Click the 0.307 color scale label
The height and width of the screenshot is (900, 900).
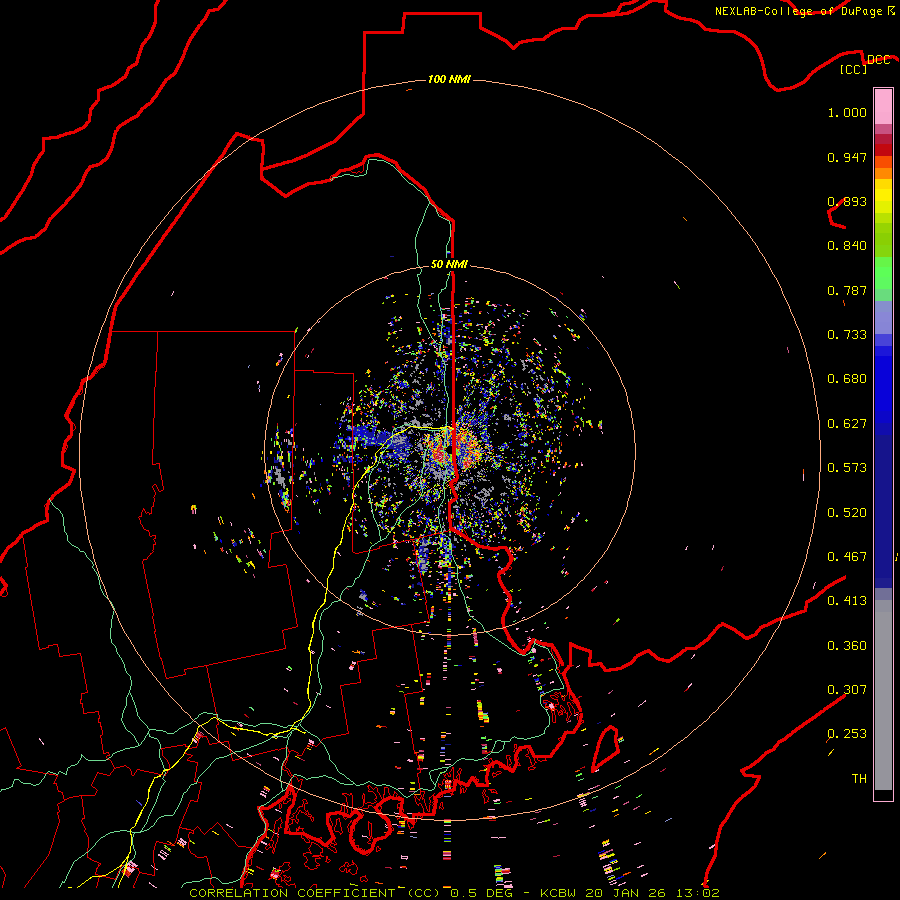tap(847, 690)
